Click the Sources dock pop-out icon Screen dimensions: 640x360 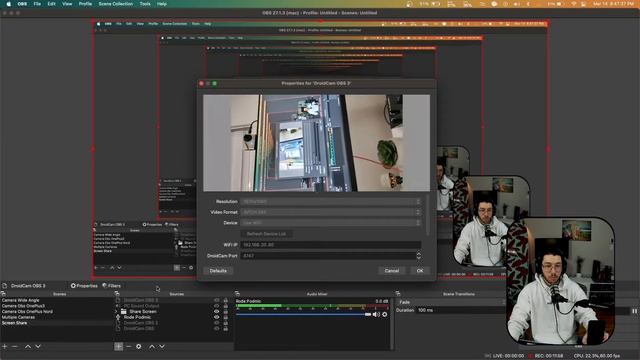(x=117, y=293)
